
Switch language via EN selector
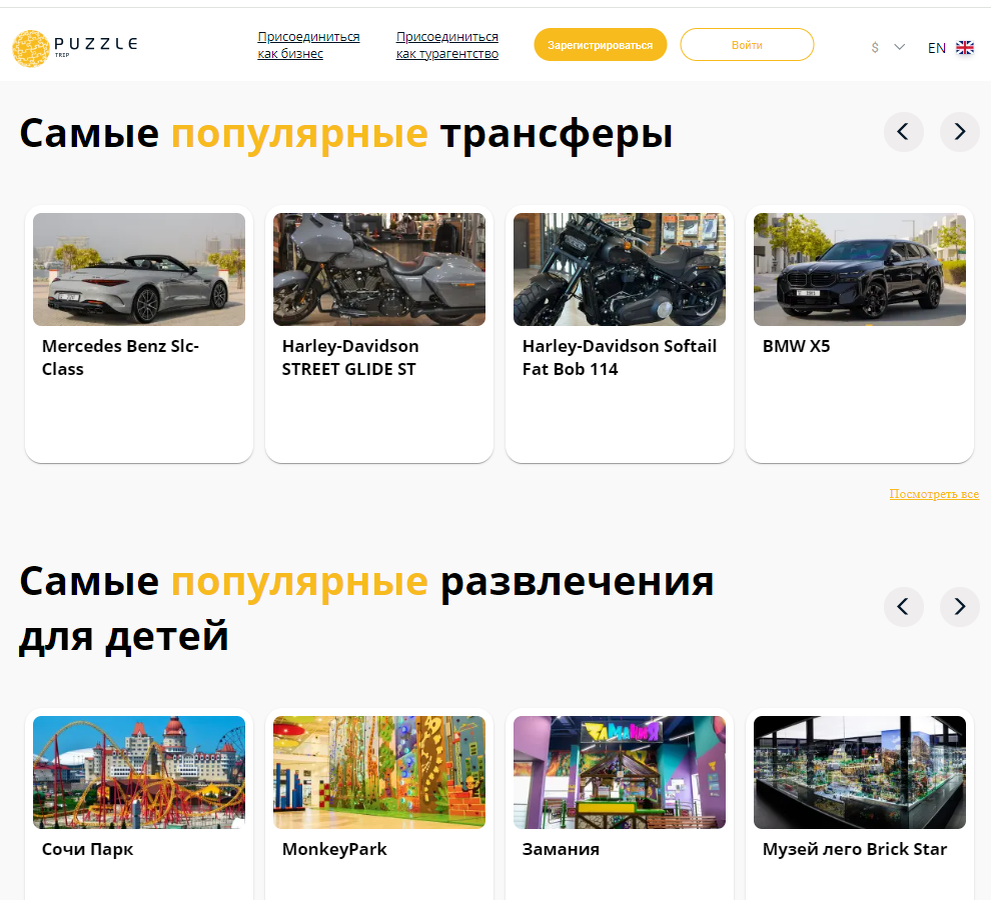click(x=937, y=48)
